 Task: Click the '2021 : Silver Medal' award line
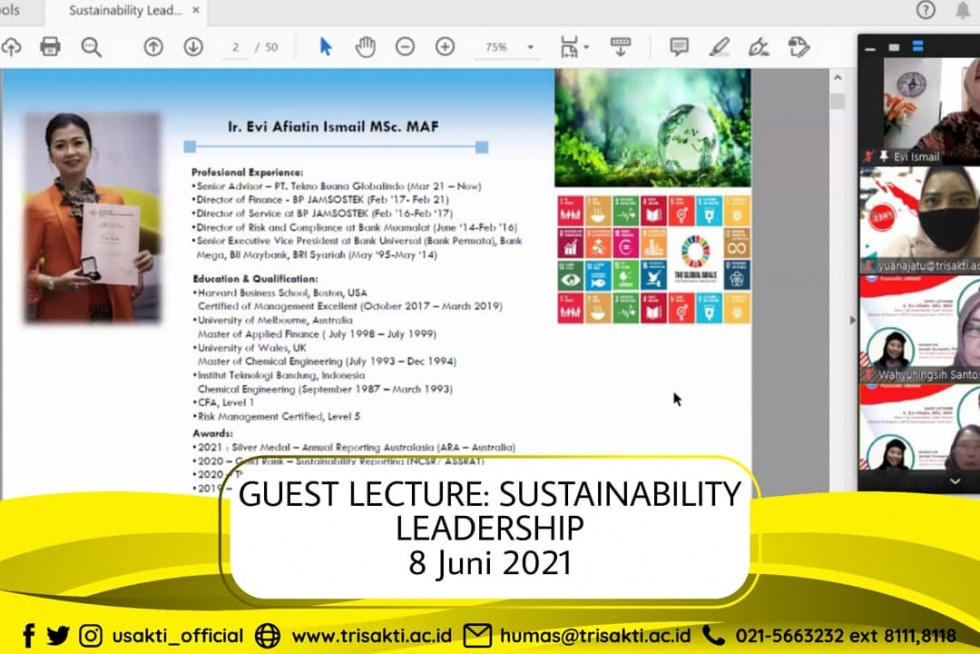(354, 447)
